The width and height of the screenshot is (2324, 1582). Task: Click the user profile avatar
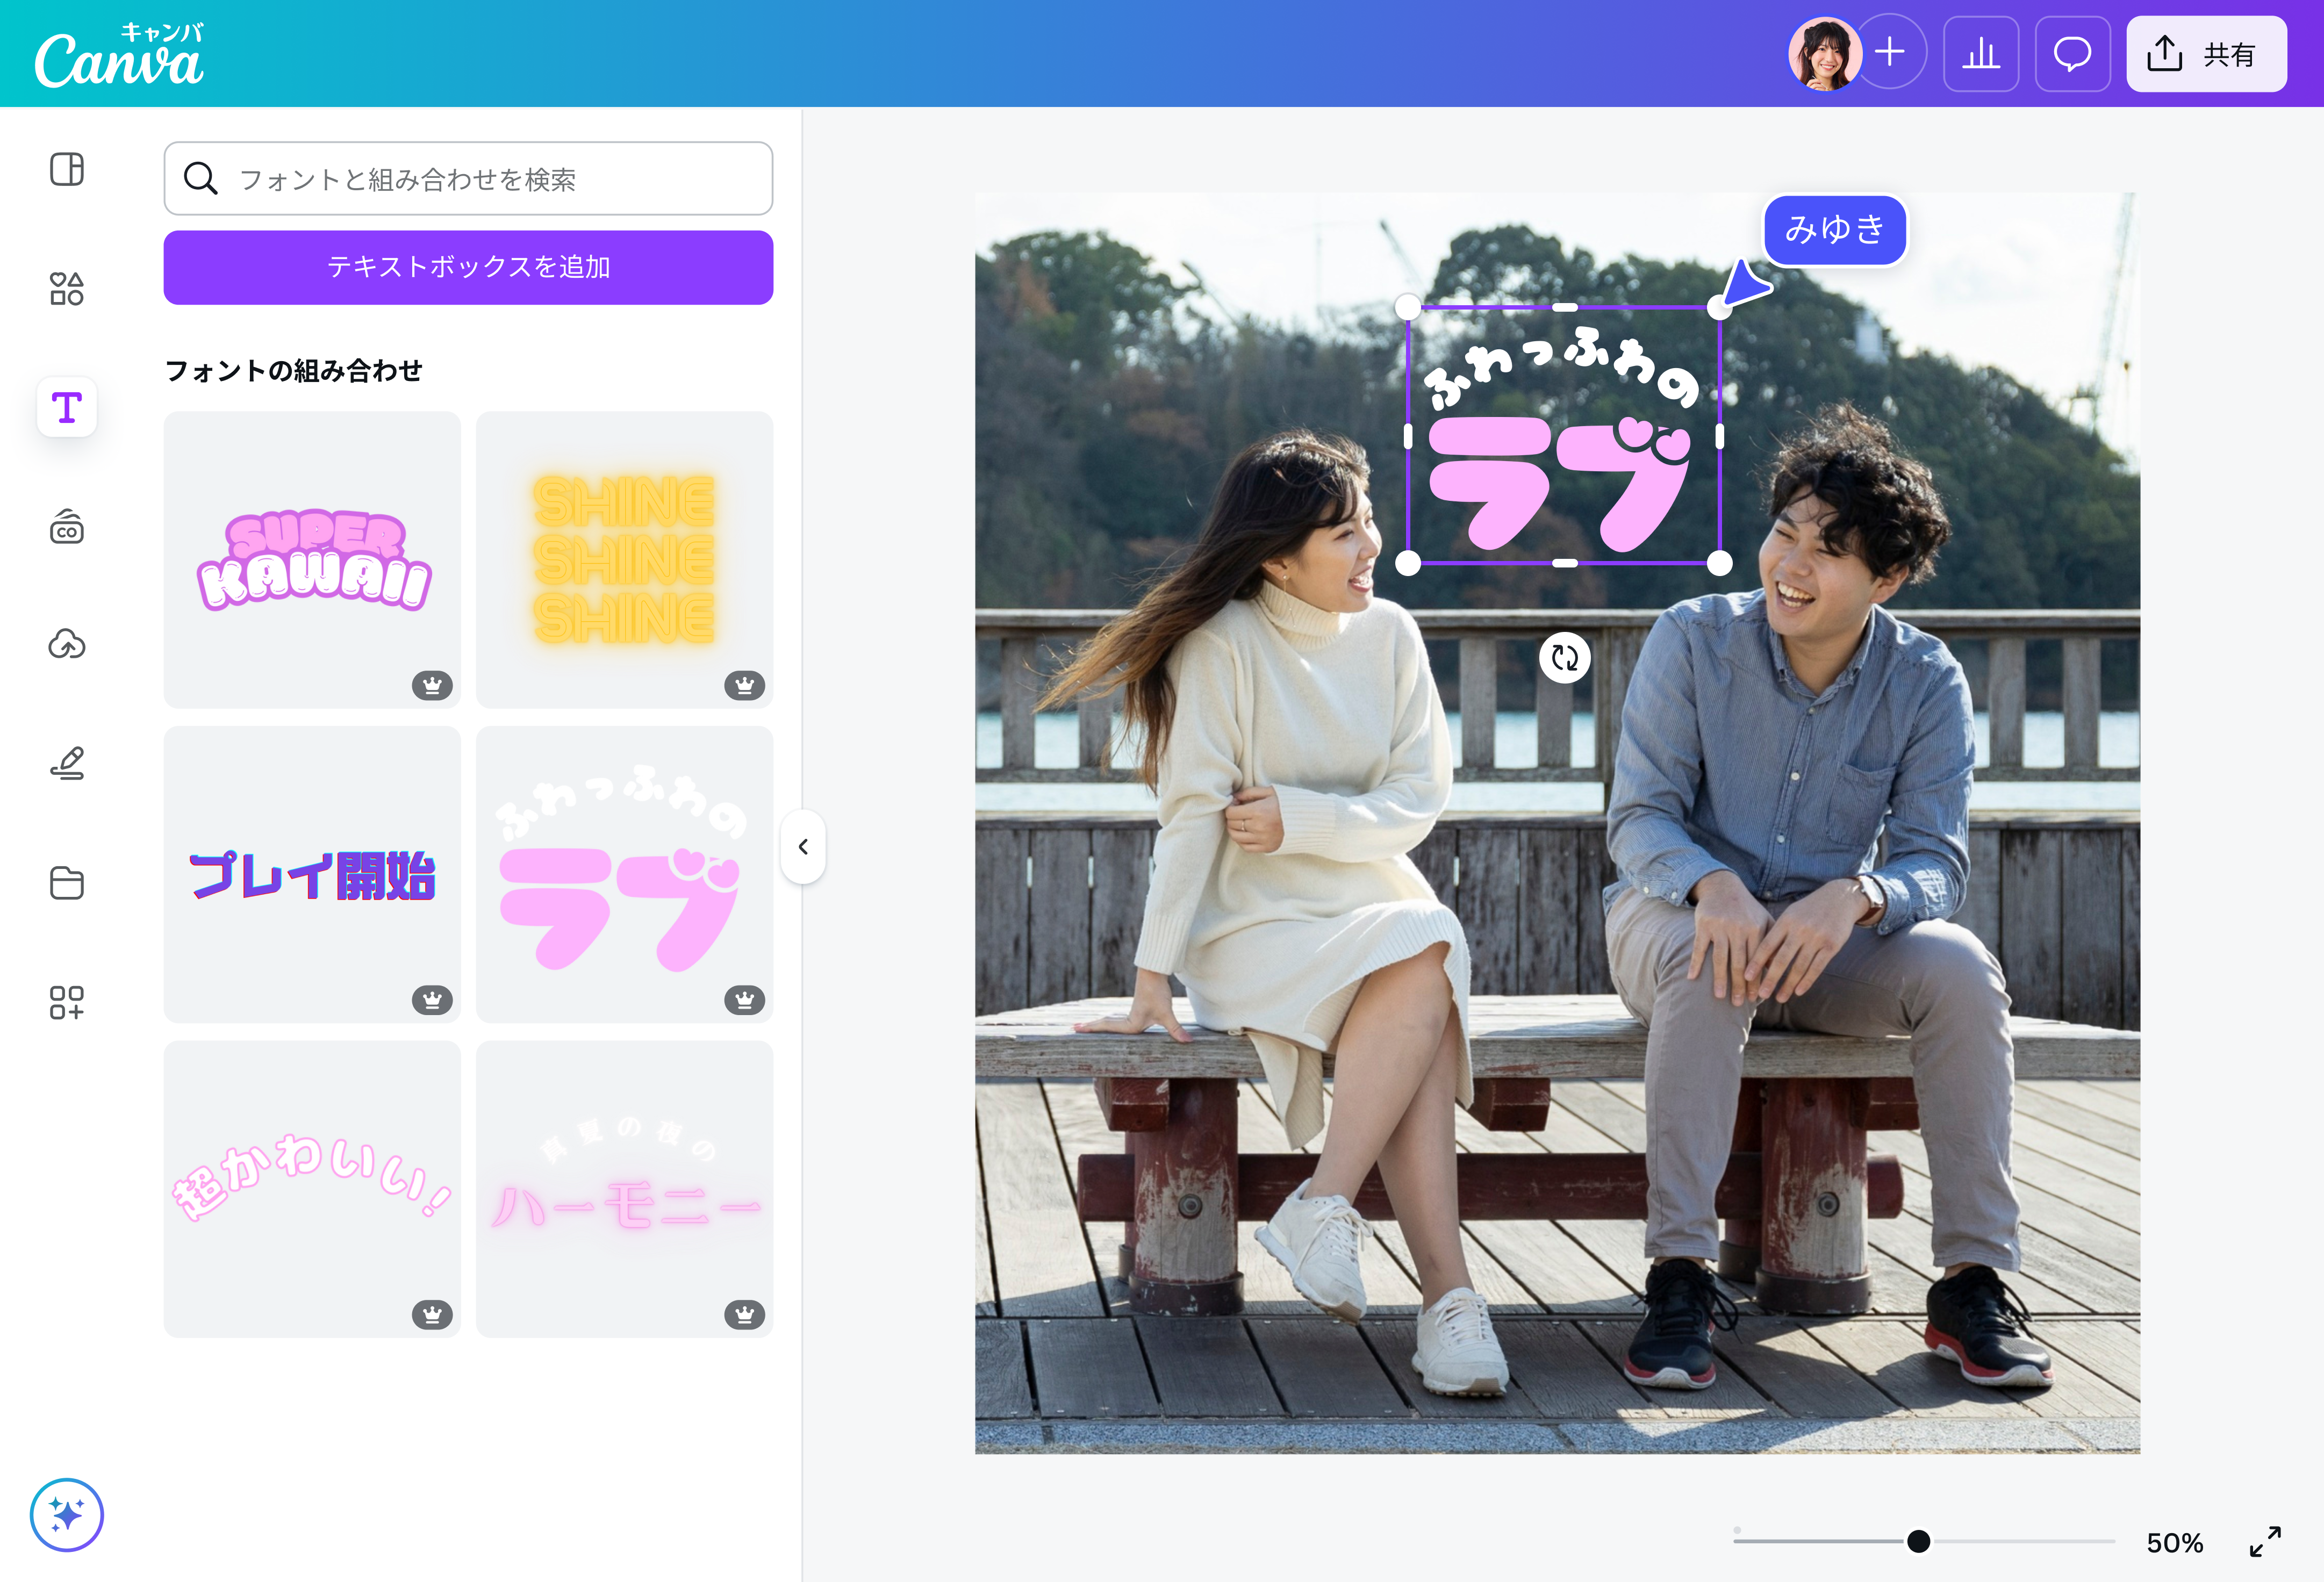point(1824,54)
